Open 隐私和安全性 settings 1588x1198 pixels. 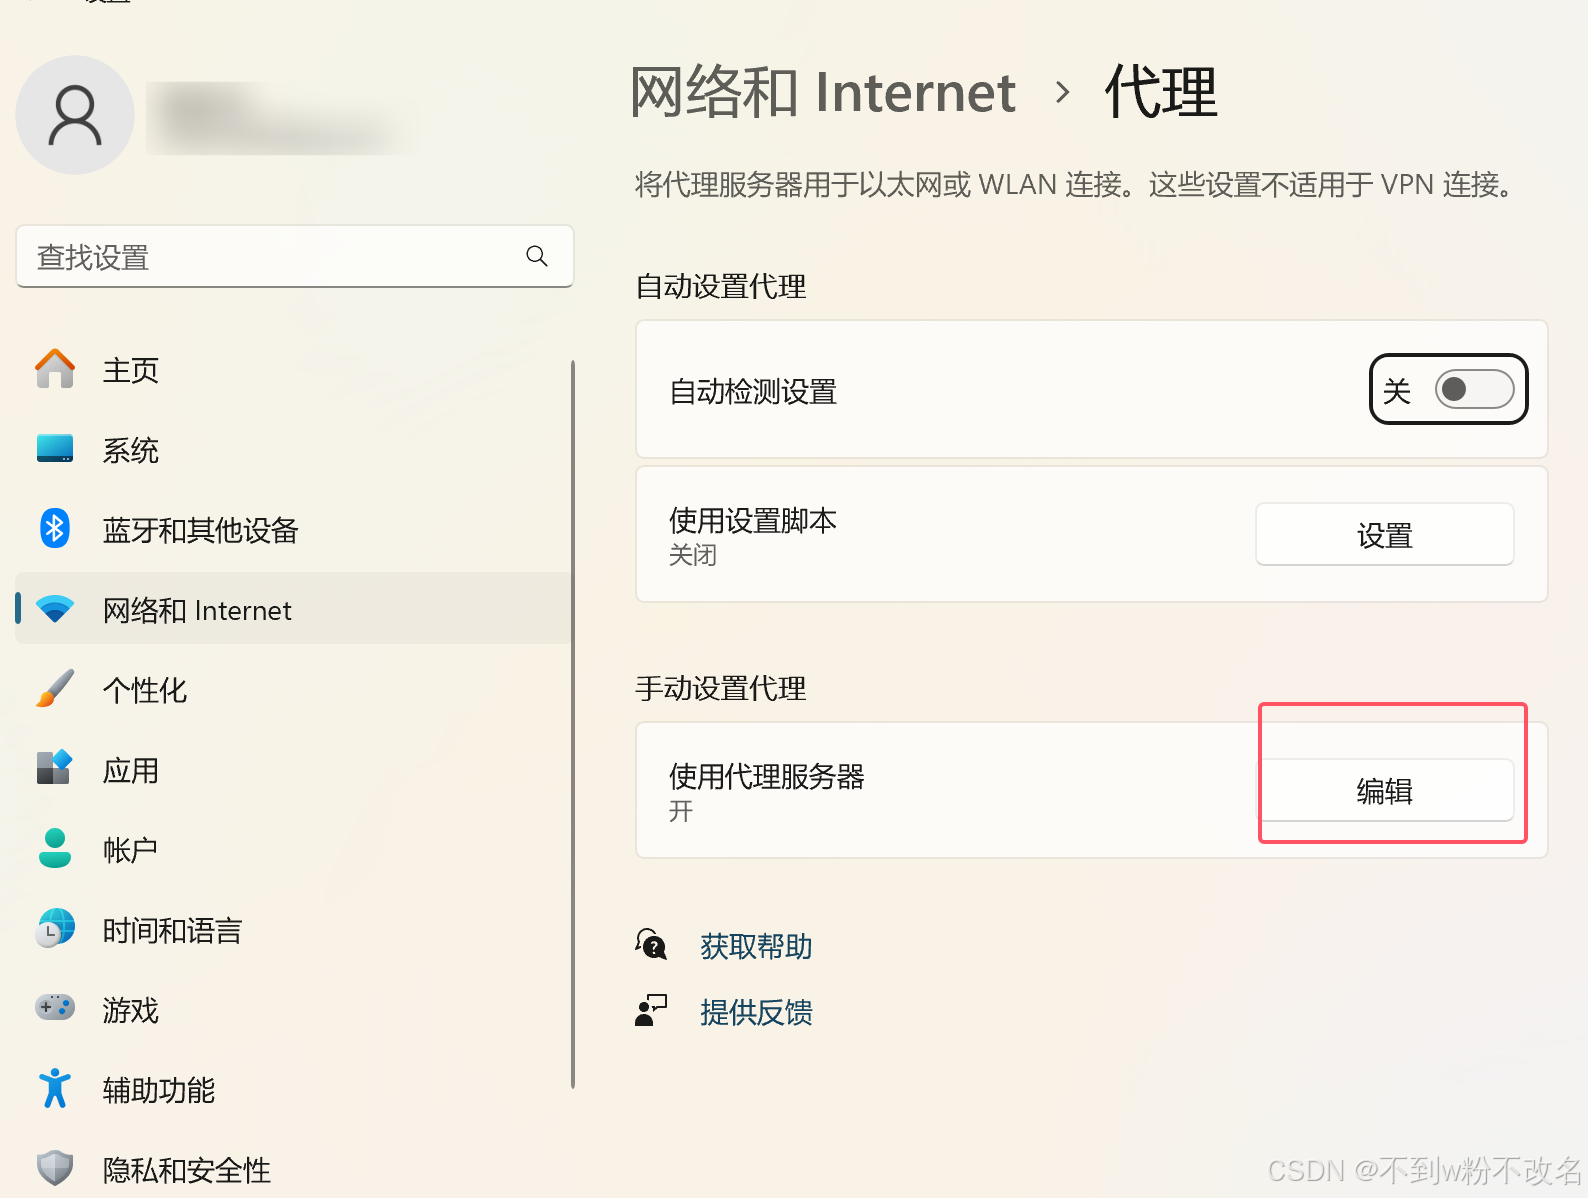294,1167
